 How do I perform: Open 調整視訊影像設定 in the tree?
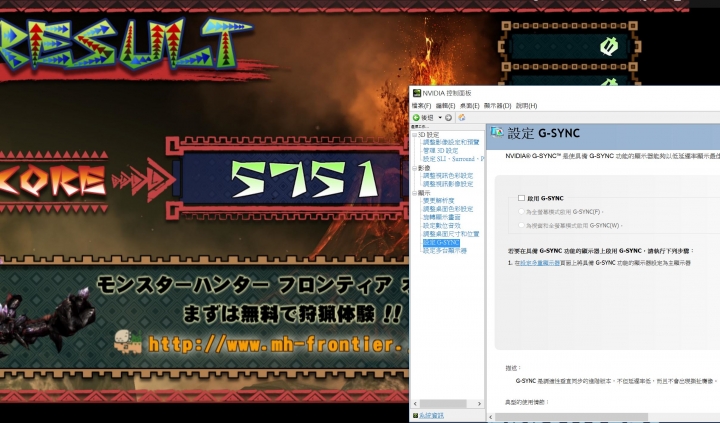click(x=448, y=184)
